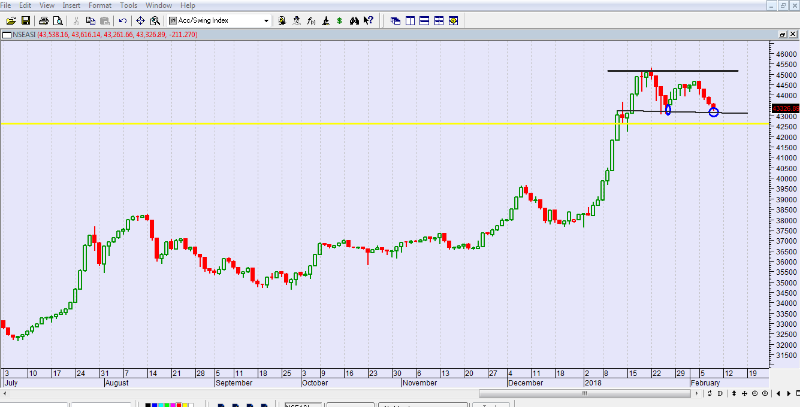Click the context help pointer icon

[x=368, y=21]
